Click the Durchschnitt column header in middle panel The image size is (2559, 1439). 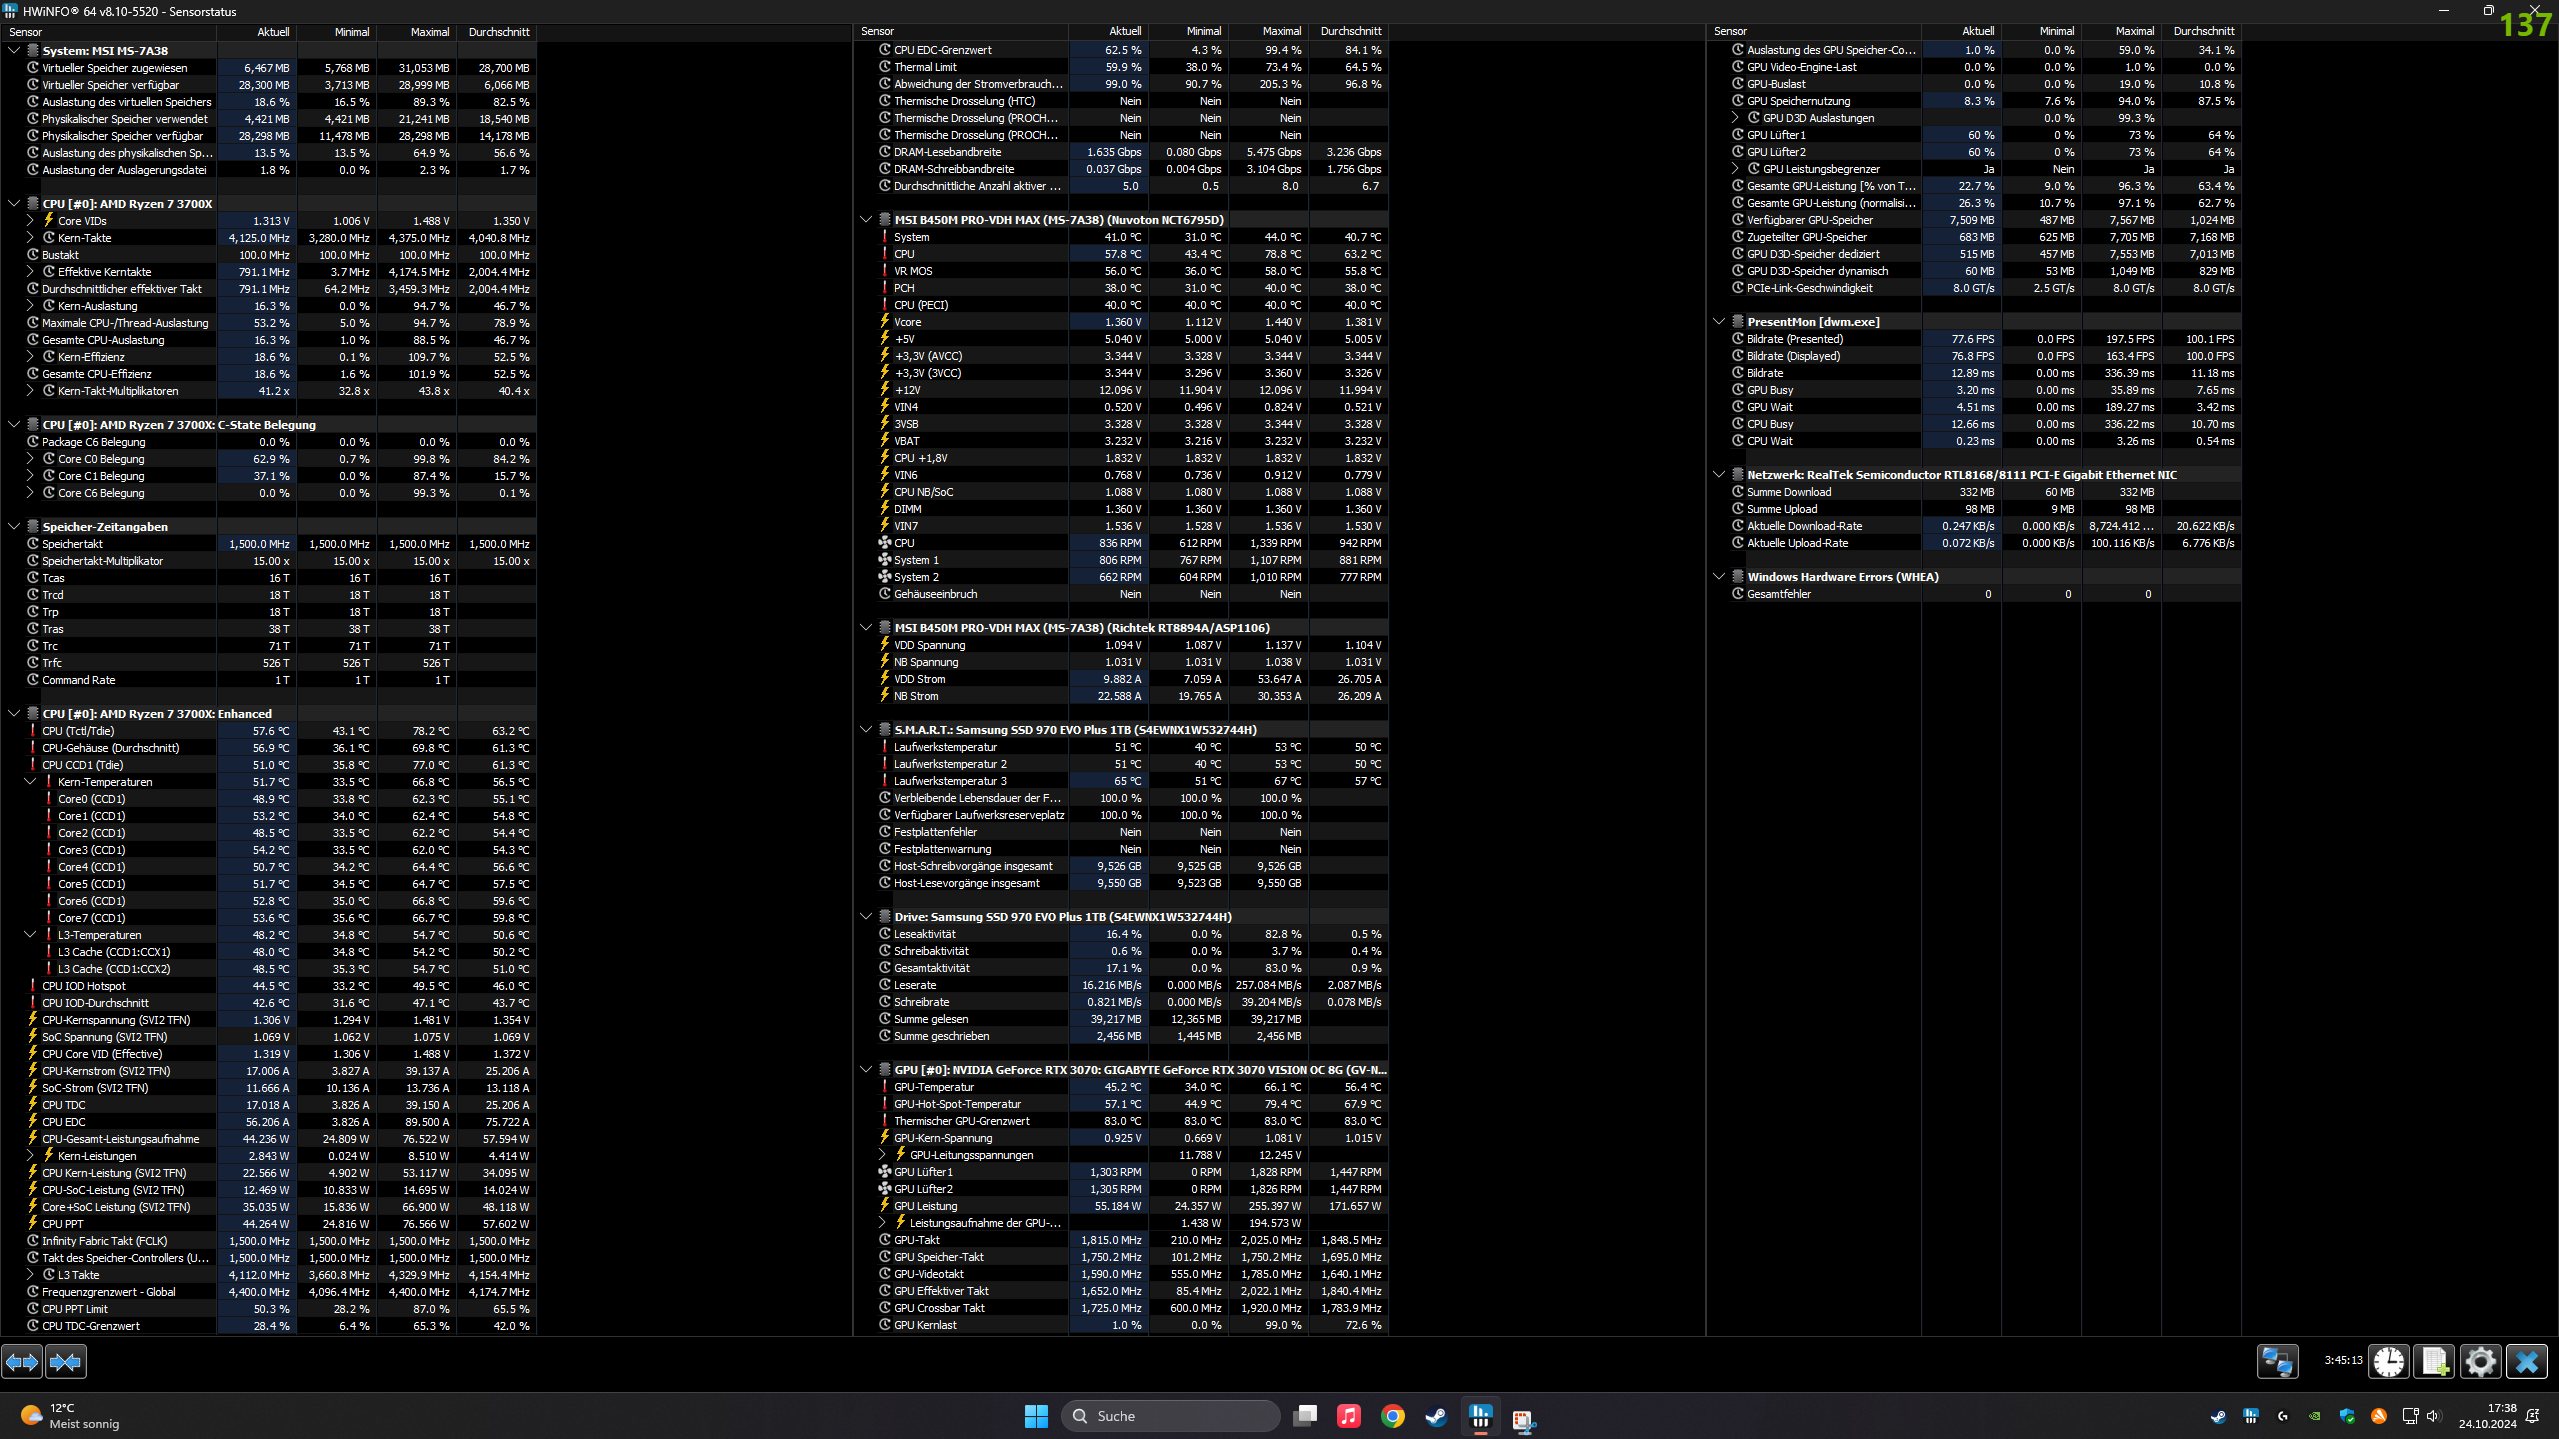click(1350, 32)
